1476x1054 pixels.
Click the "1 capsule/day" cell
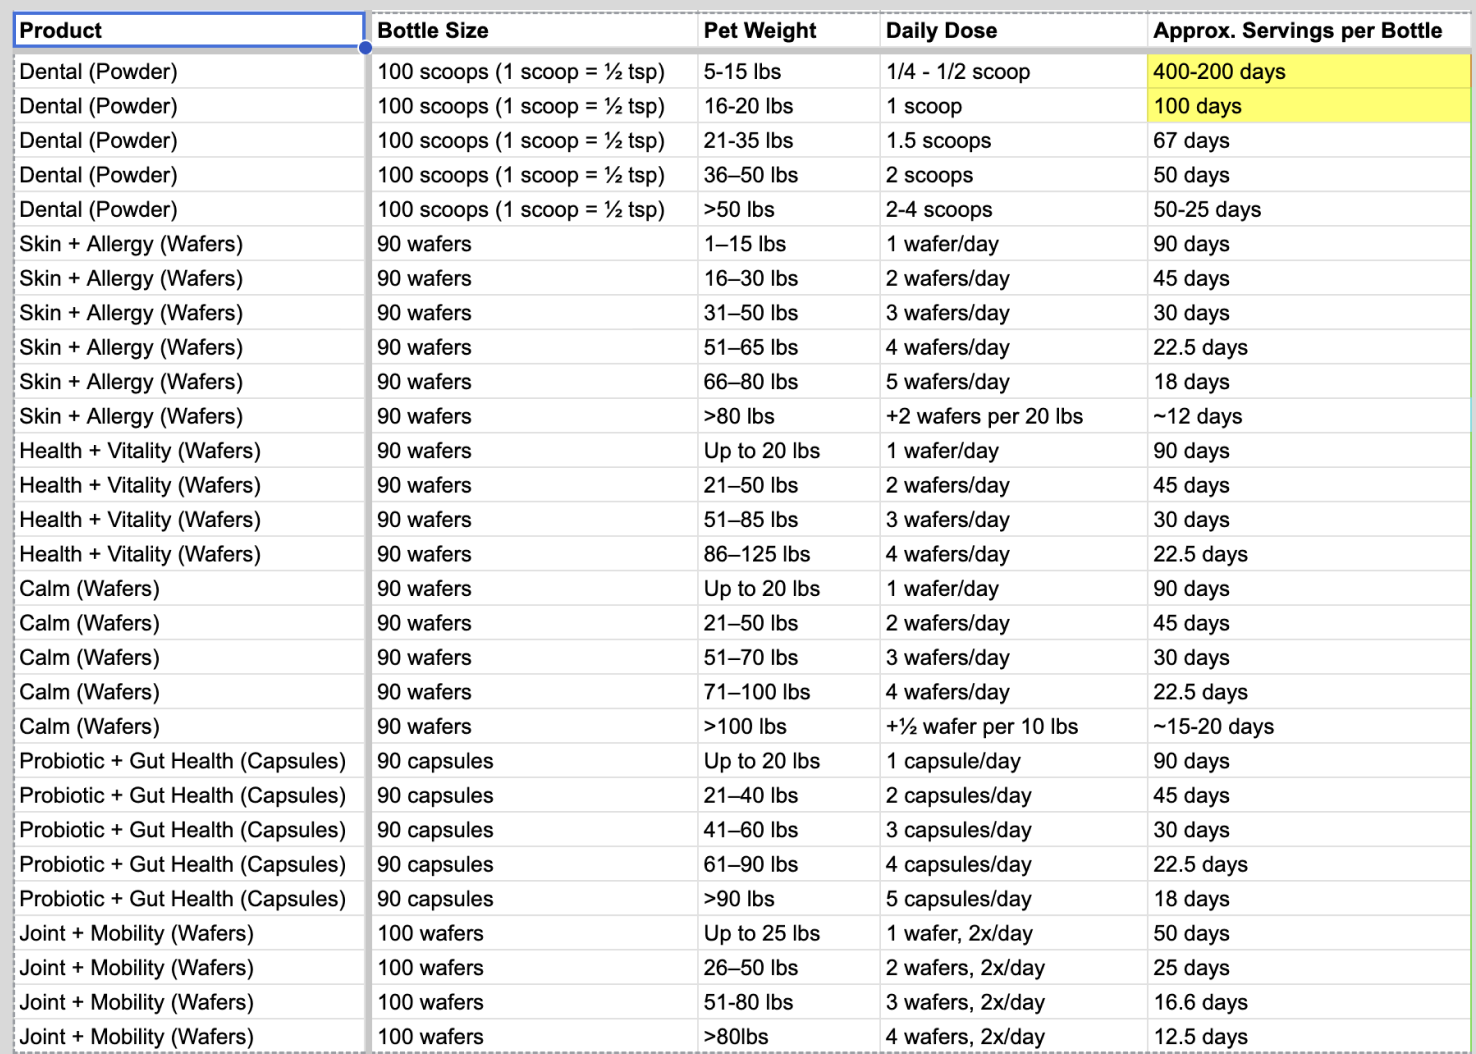(x=1013, y=761)
